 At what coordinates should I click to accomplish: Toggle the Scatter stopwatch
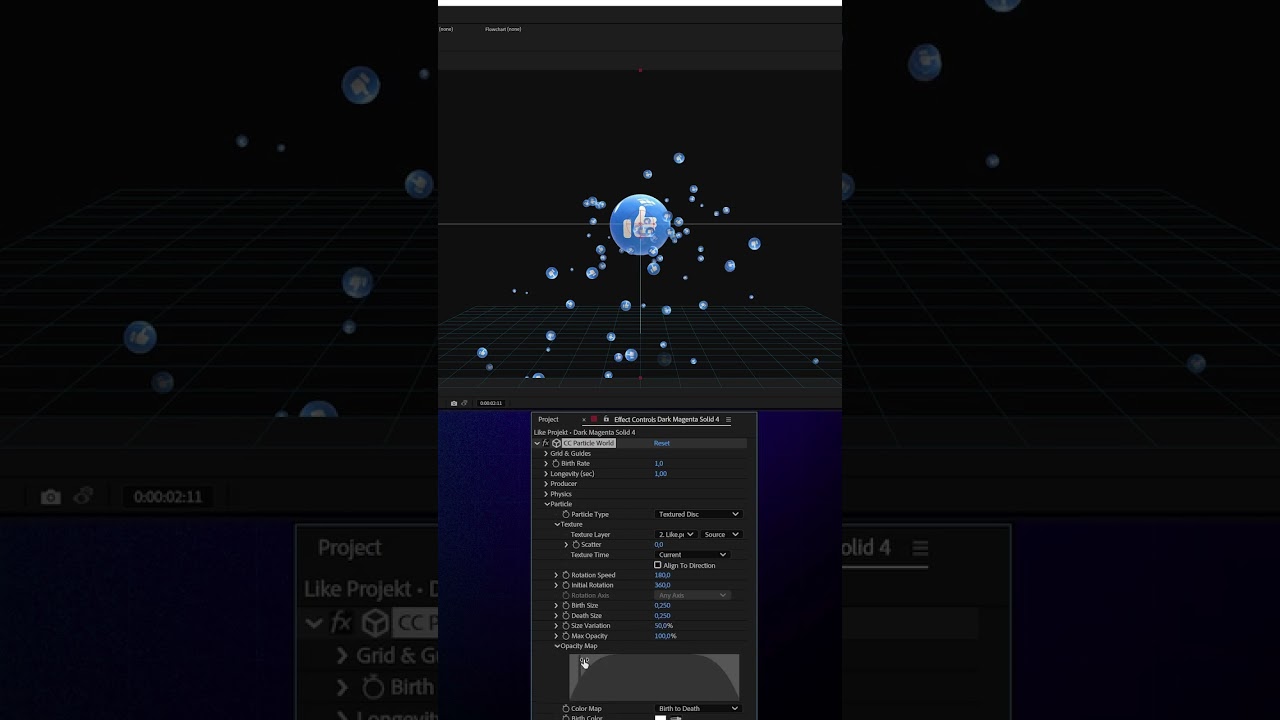(576, 545)
